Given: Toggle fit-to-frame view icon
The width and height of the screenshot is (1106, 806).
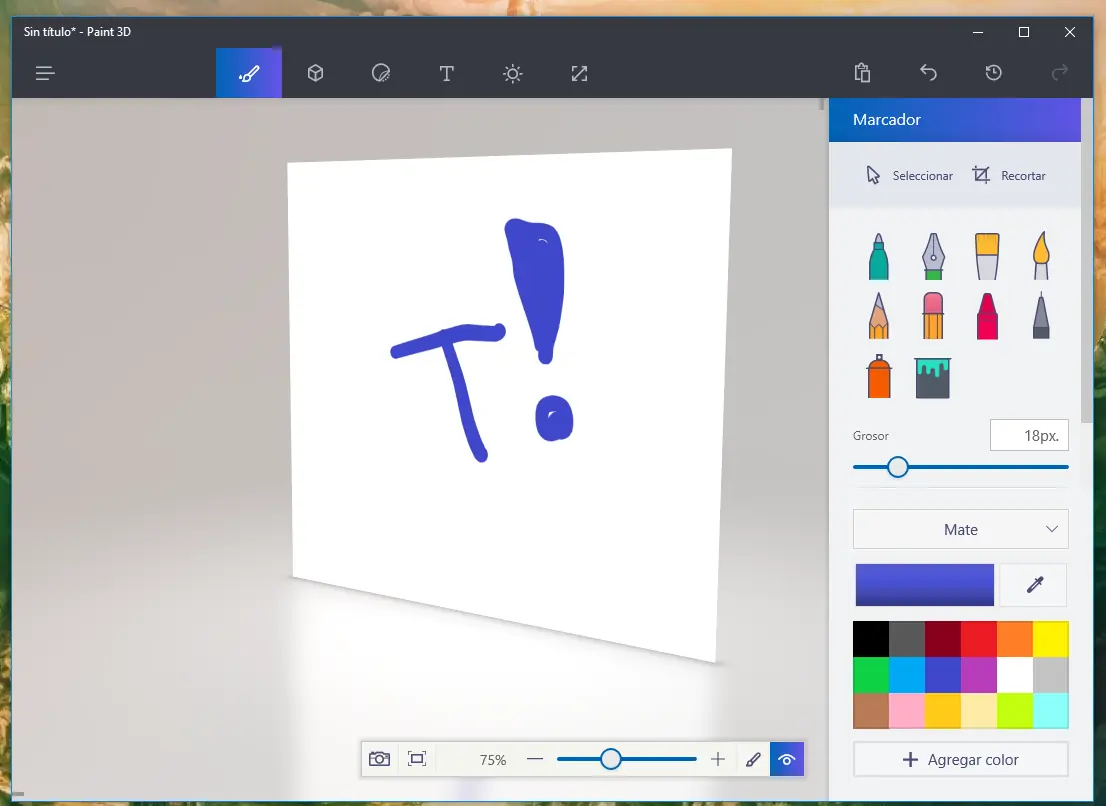Looking at the screenshot, I should click(x=417, y=759).
